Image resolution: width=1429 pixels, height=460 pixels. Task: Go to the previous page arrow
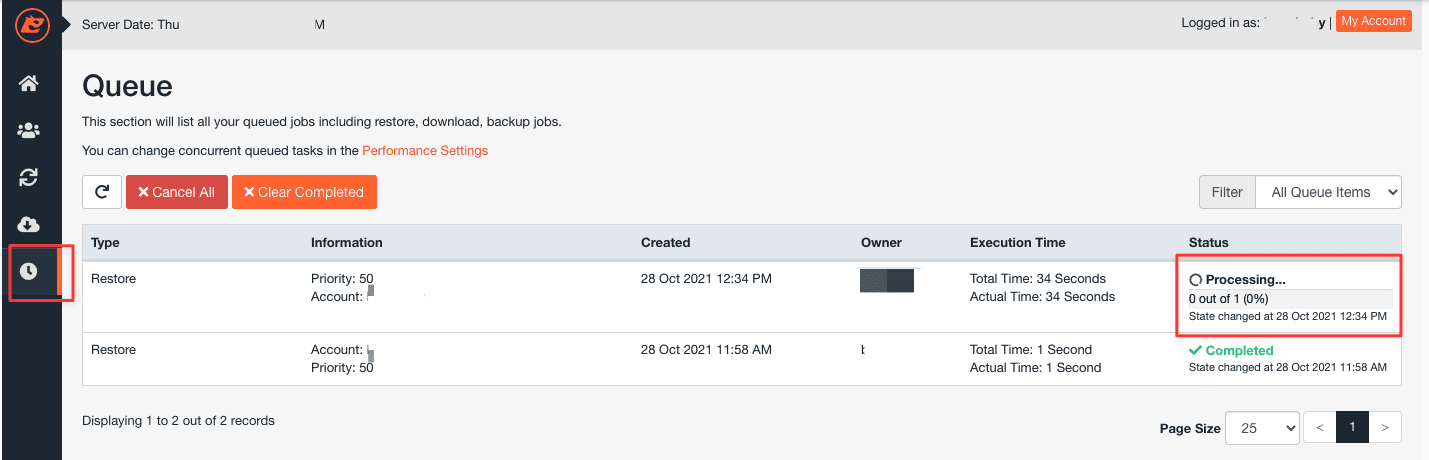click(x=1320, y=428)
